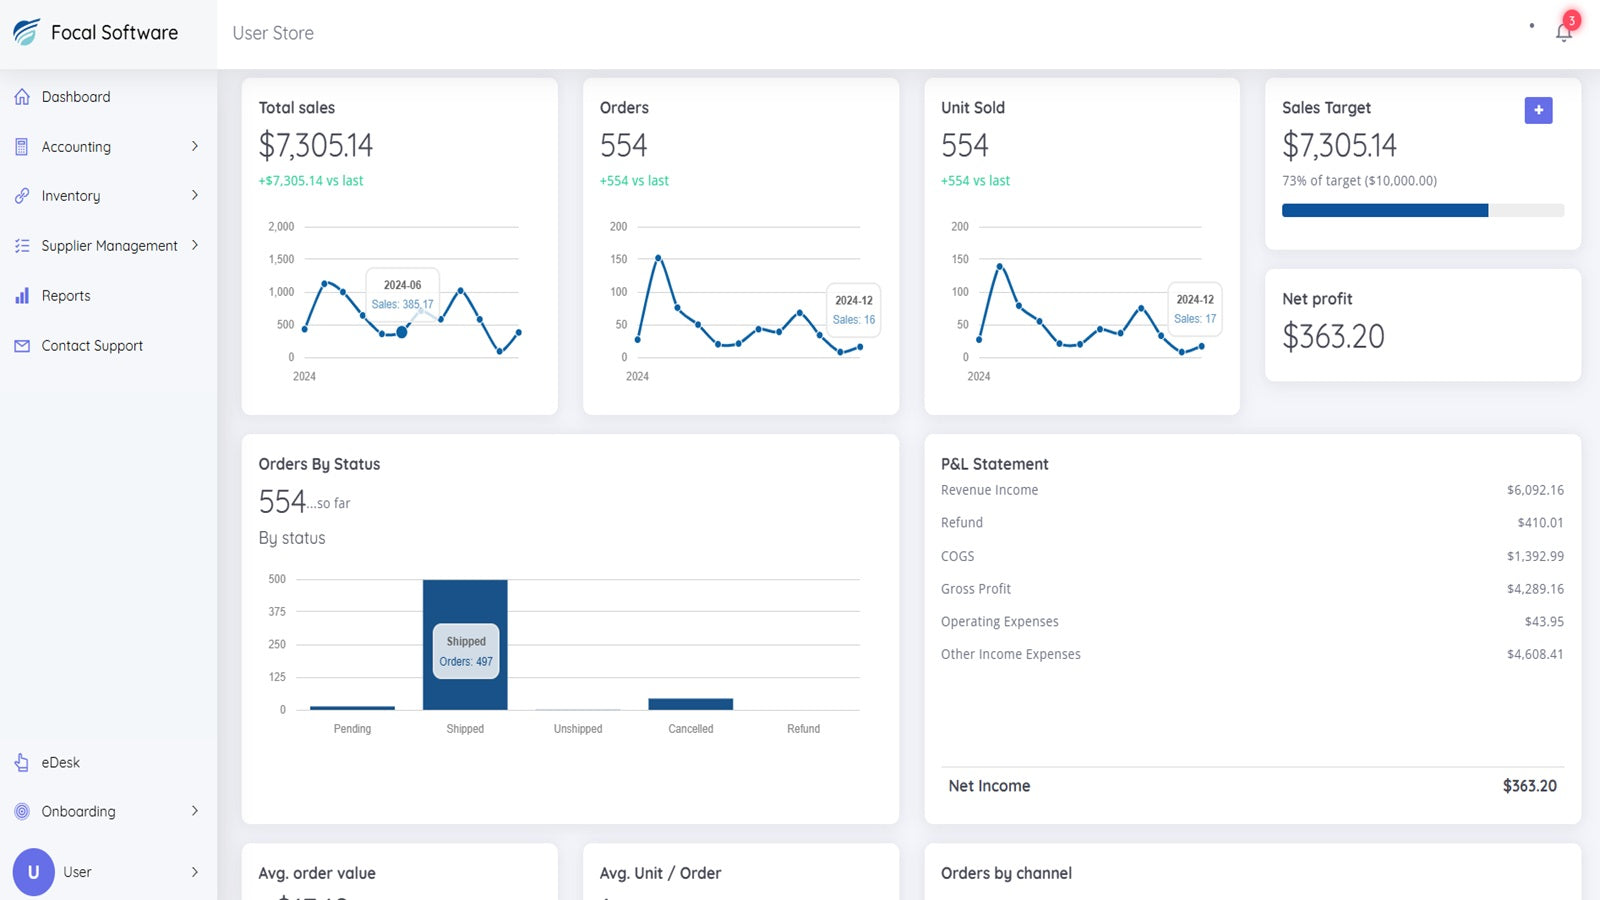
Task: Open the User account menu arrow
Action: [x=195, y=872]
